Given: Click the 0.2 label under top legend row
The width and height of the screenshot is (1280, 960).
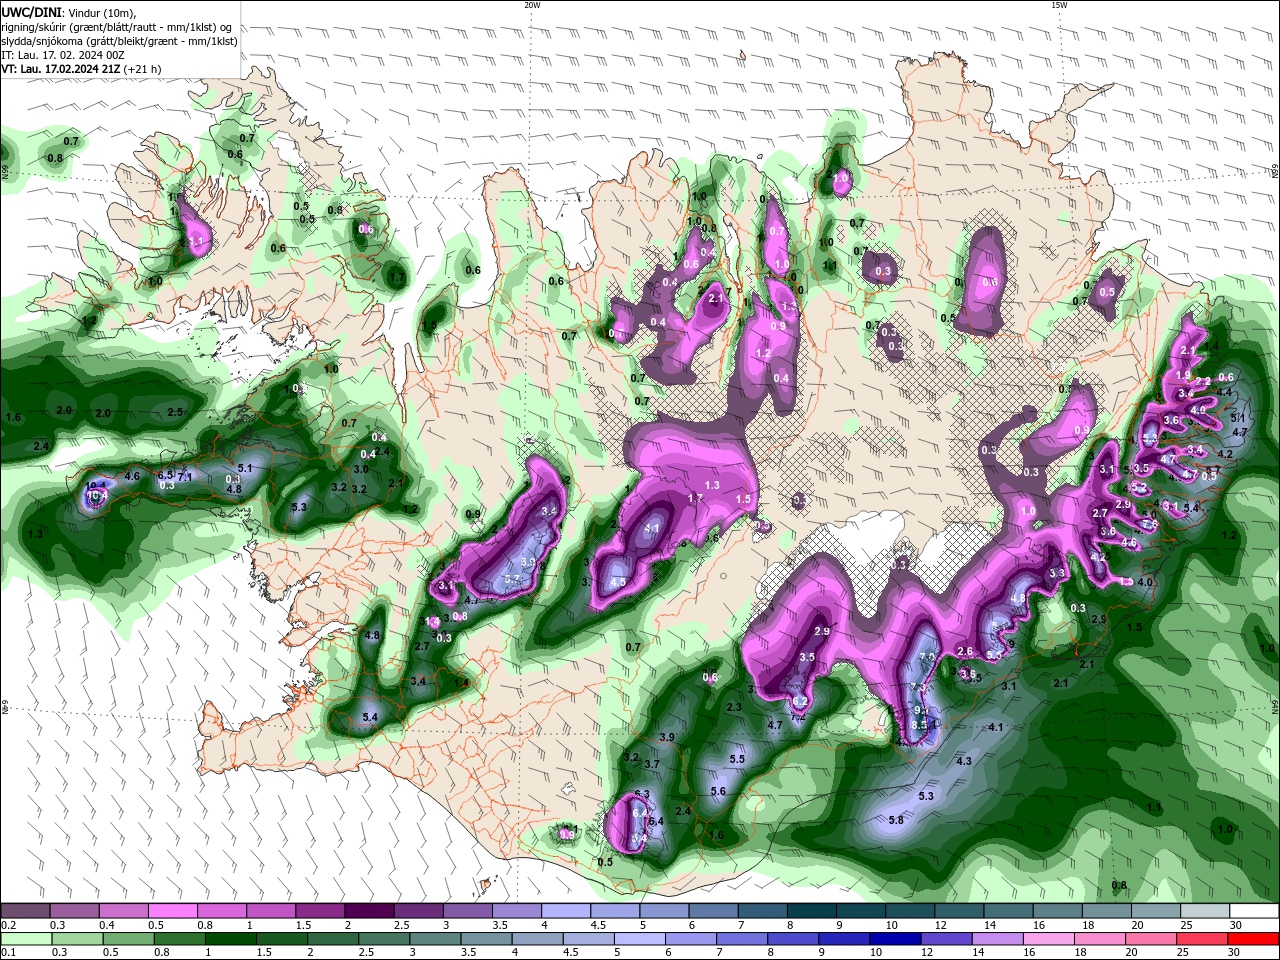Looking at the screenshot, I should click(8, 926).
